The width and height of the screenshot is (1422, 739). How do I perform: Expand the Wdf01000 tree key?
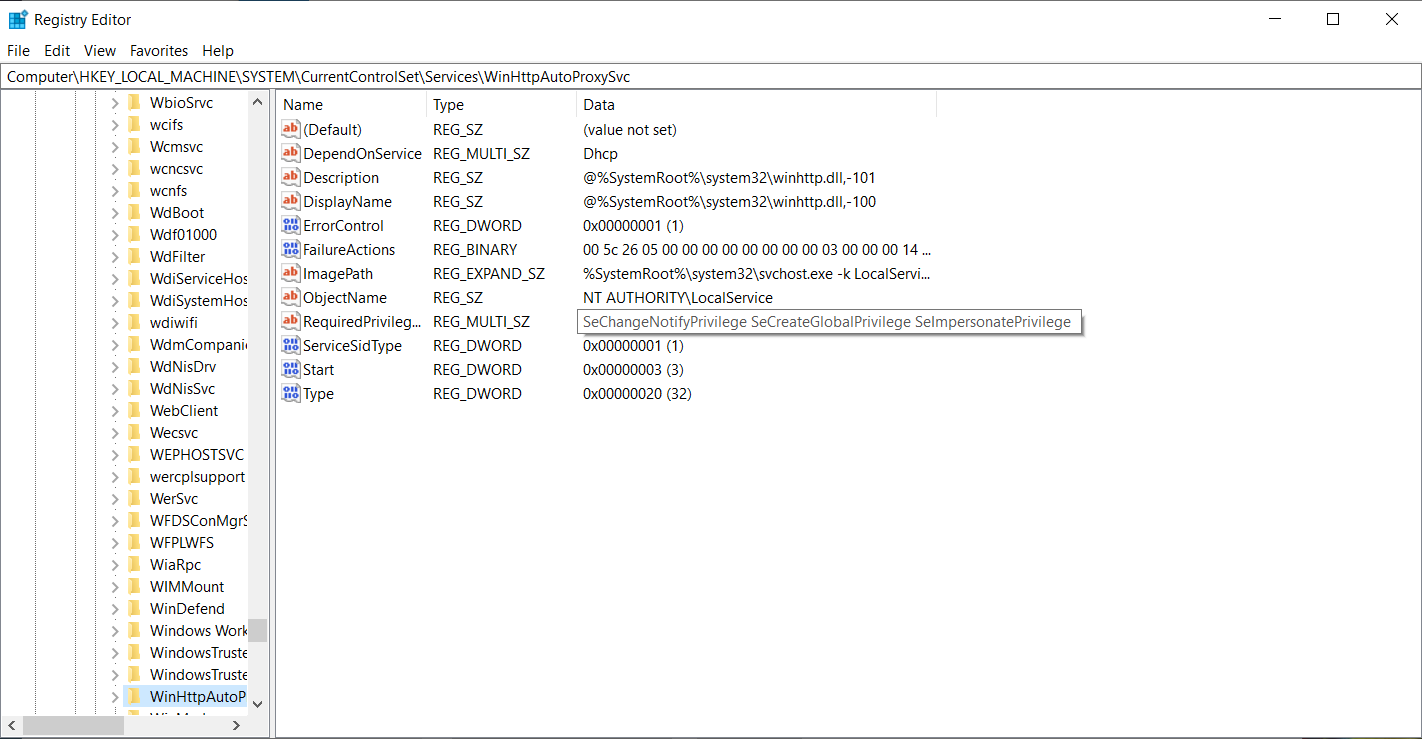tap(114, 234)
